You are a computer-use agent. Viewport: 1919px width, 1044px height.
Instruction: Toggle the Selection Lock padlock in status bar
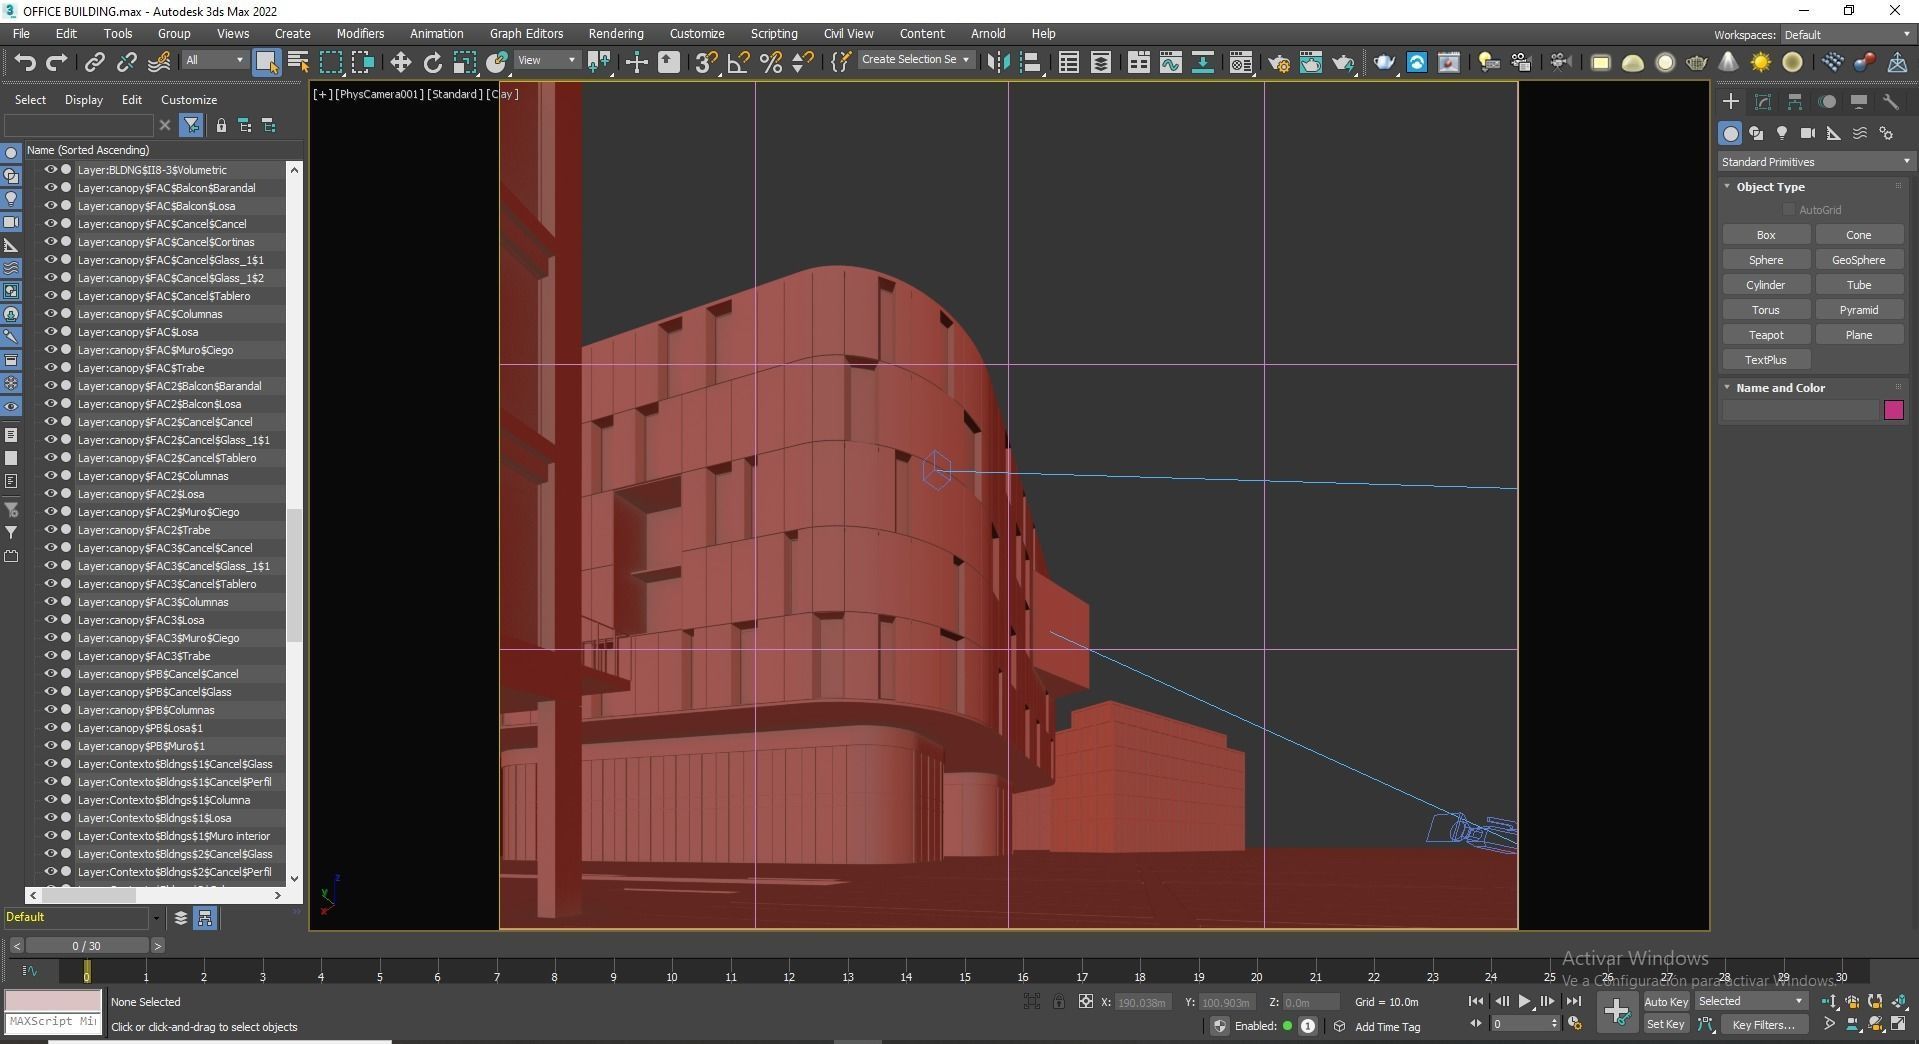(1058, 1002)
